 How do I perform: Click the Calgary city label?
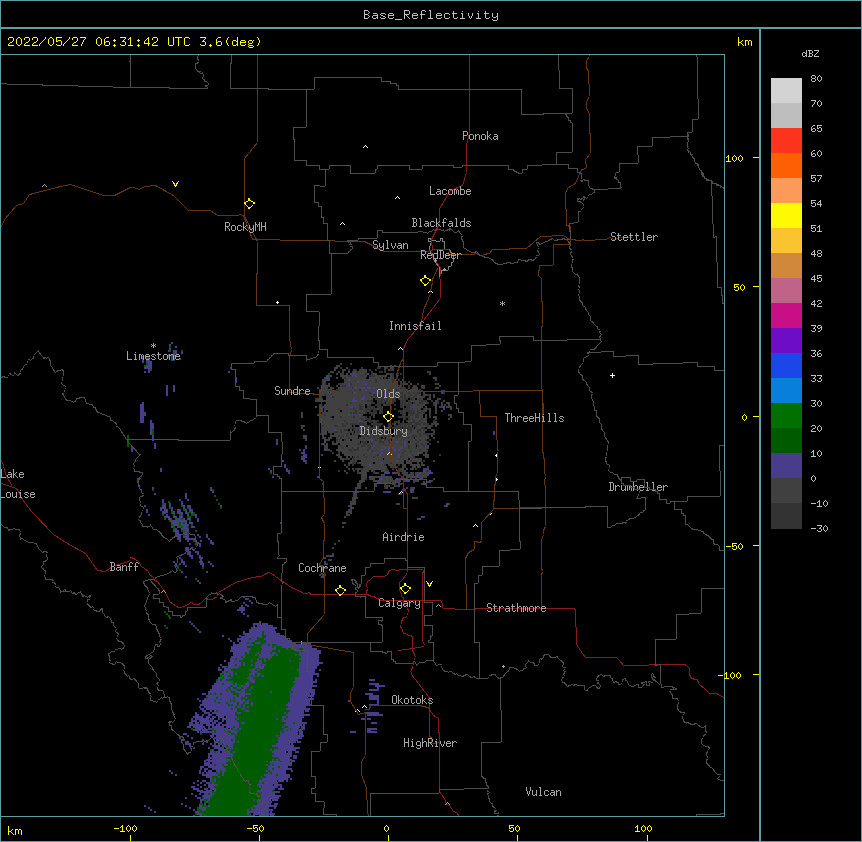[399, 603]
